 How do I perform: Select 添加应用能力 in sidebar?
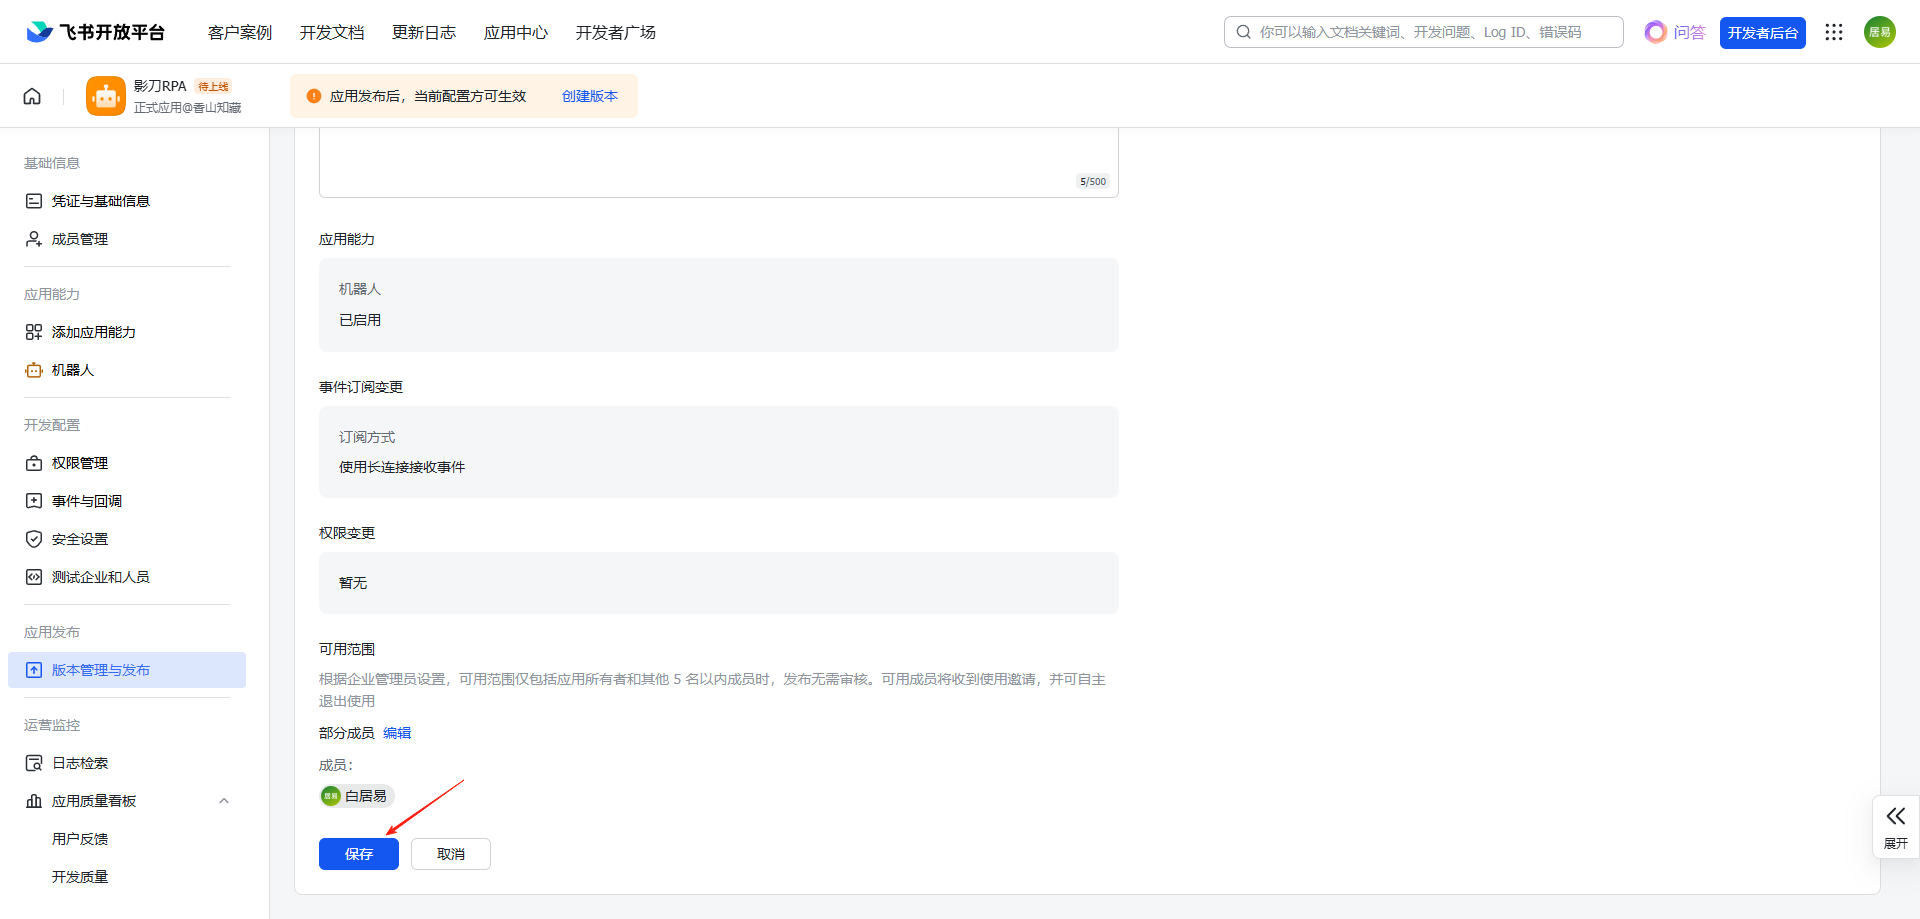click(93, 332)
